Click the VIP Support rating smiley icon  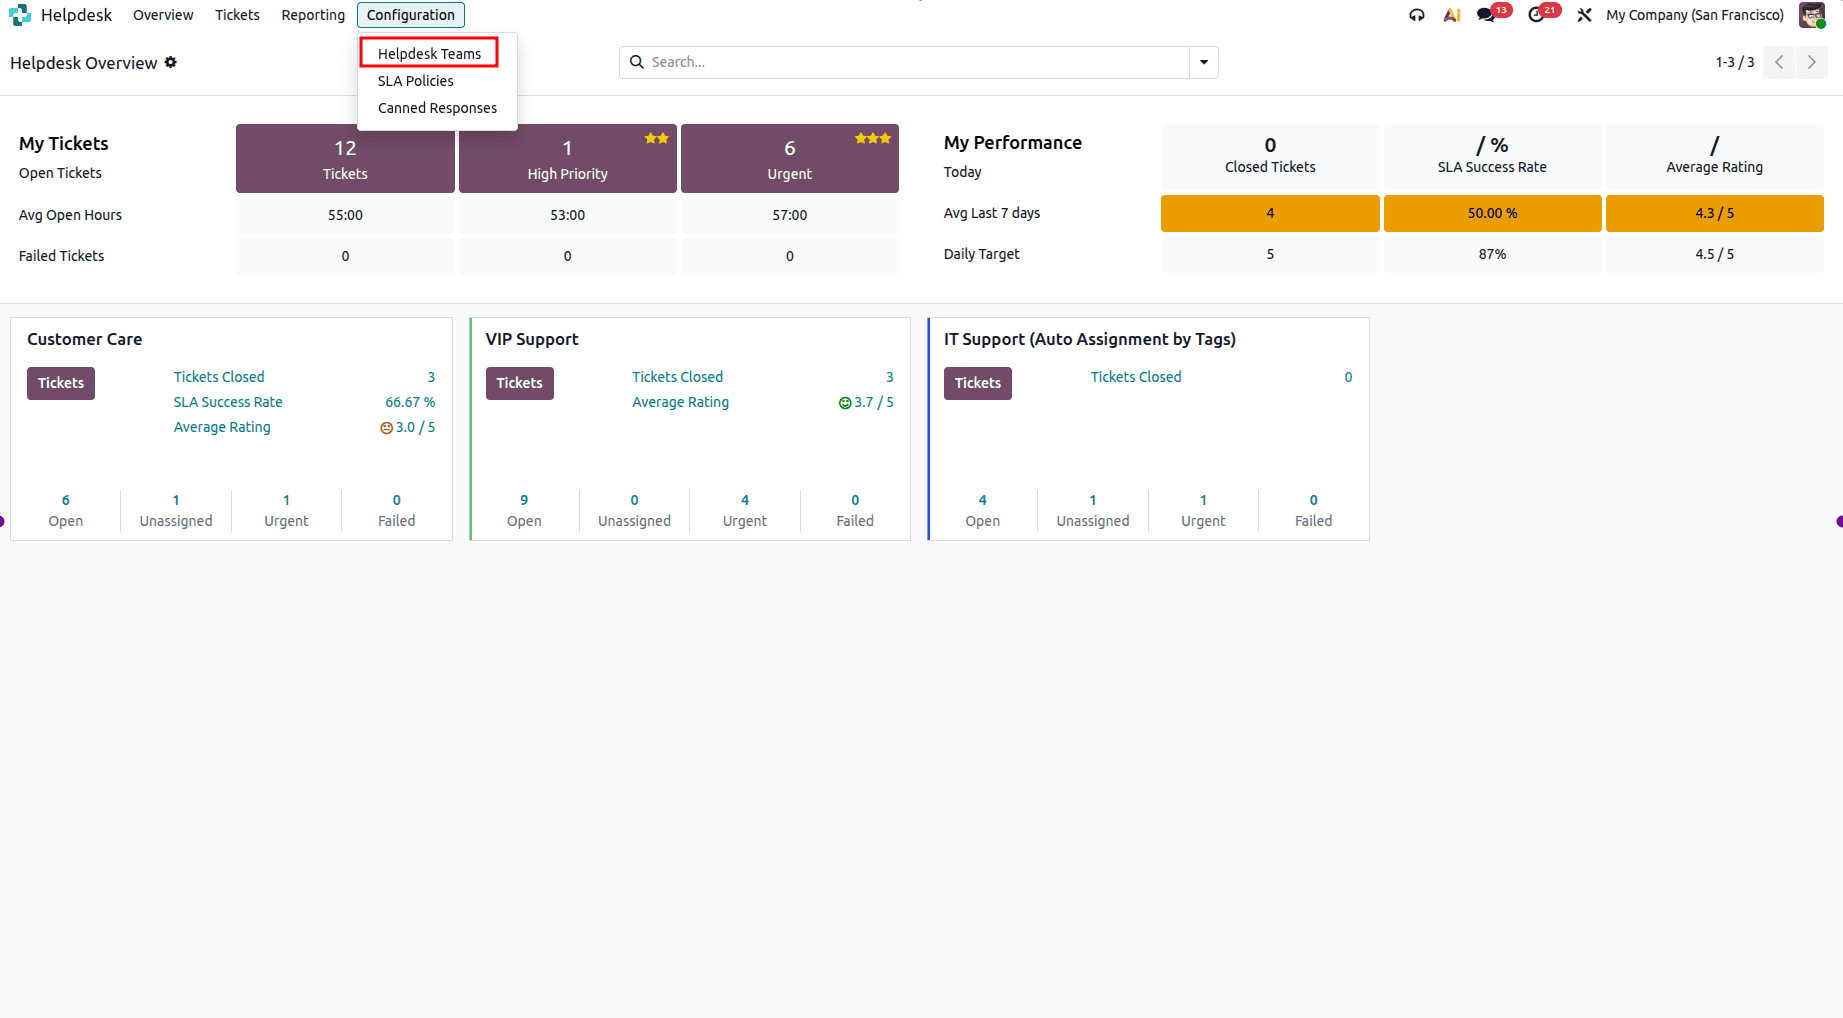click(x=845, y=403)
